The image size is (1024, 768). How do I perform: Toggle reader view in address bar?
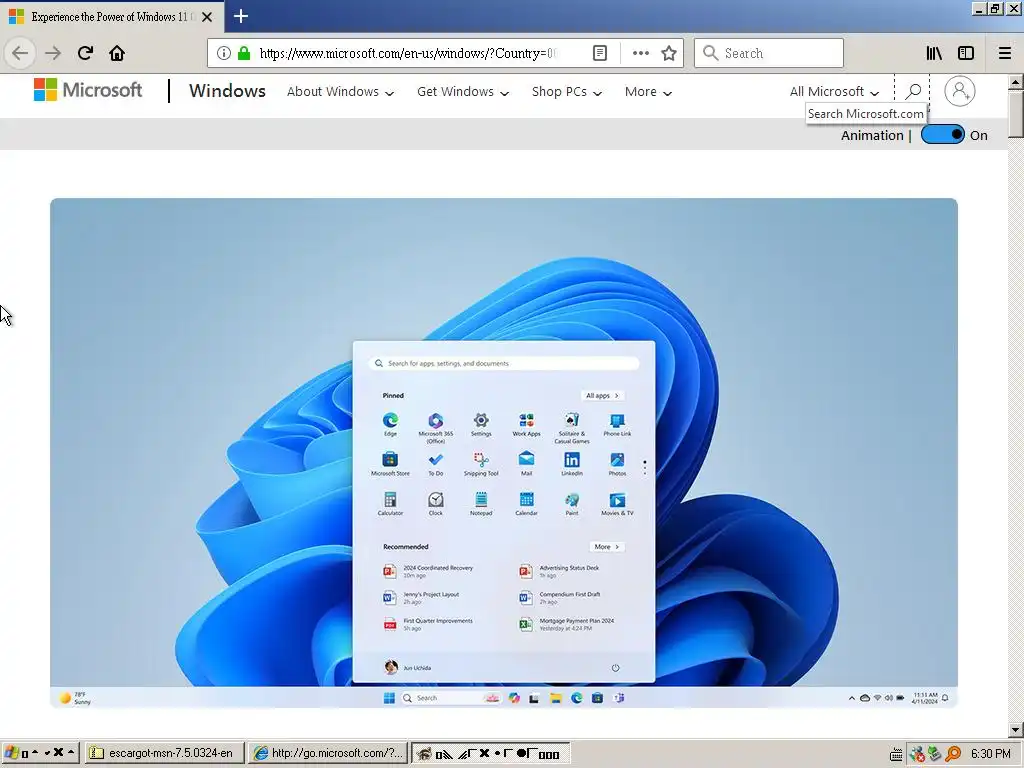[600, 53]
